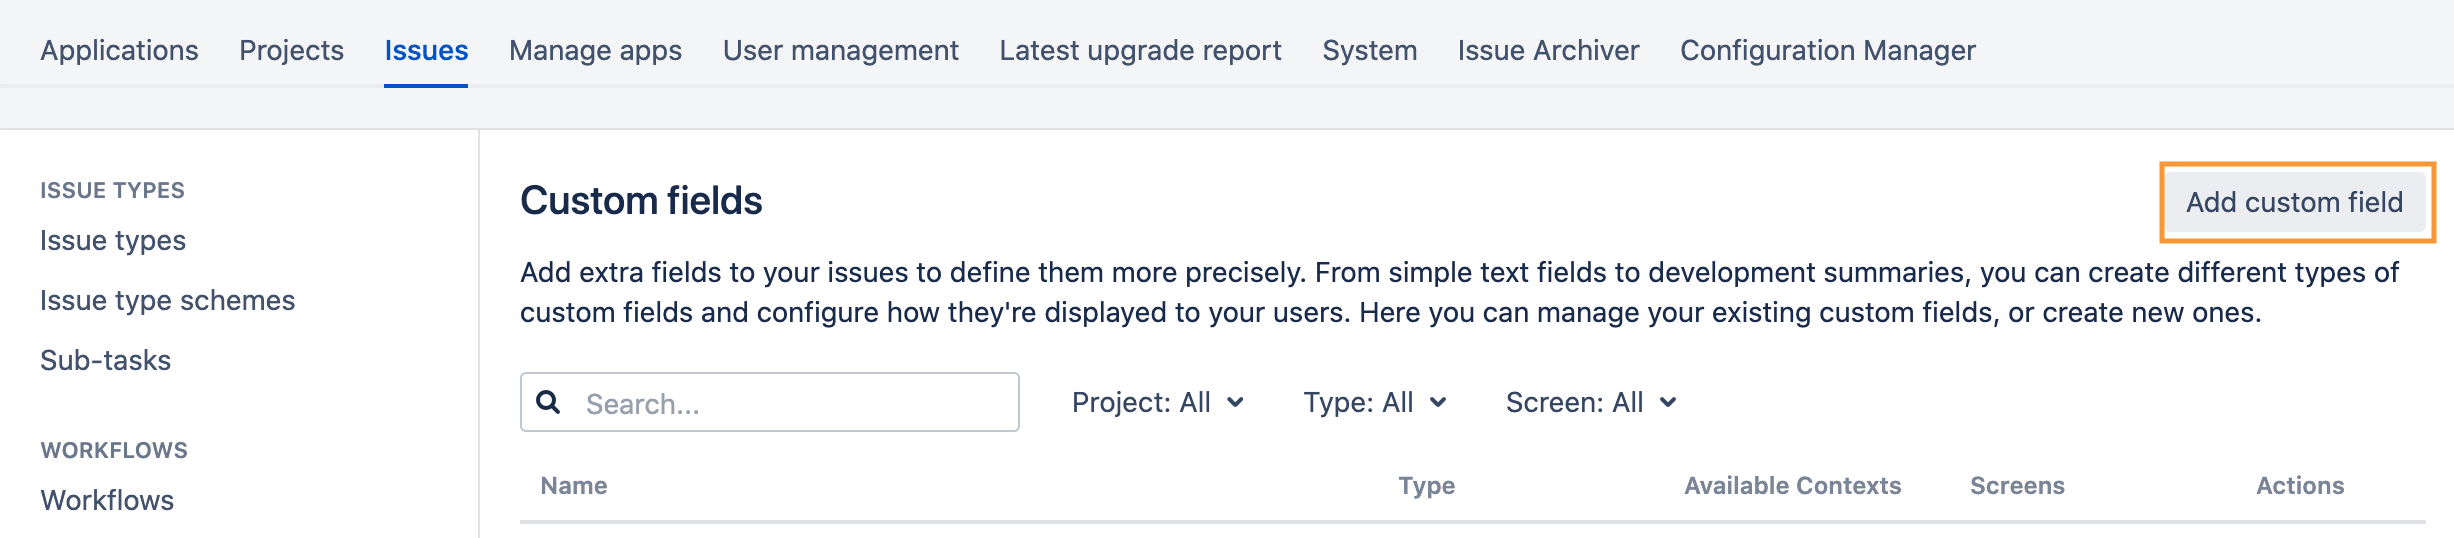Screen dimensions: 2454x538
Task: Click the Add custom field button
Action: (2294, 202)
